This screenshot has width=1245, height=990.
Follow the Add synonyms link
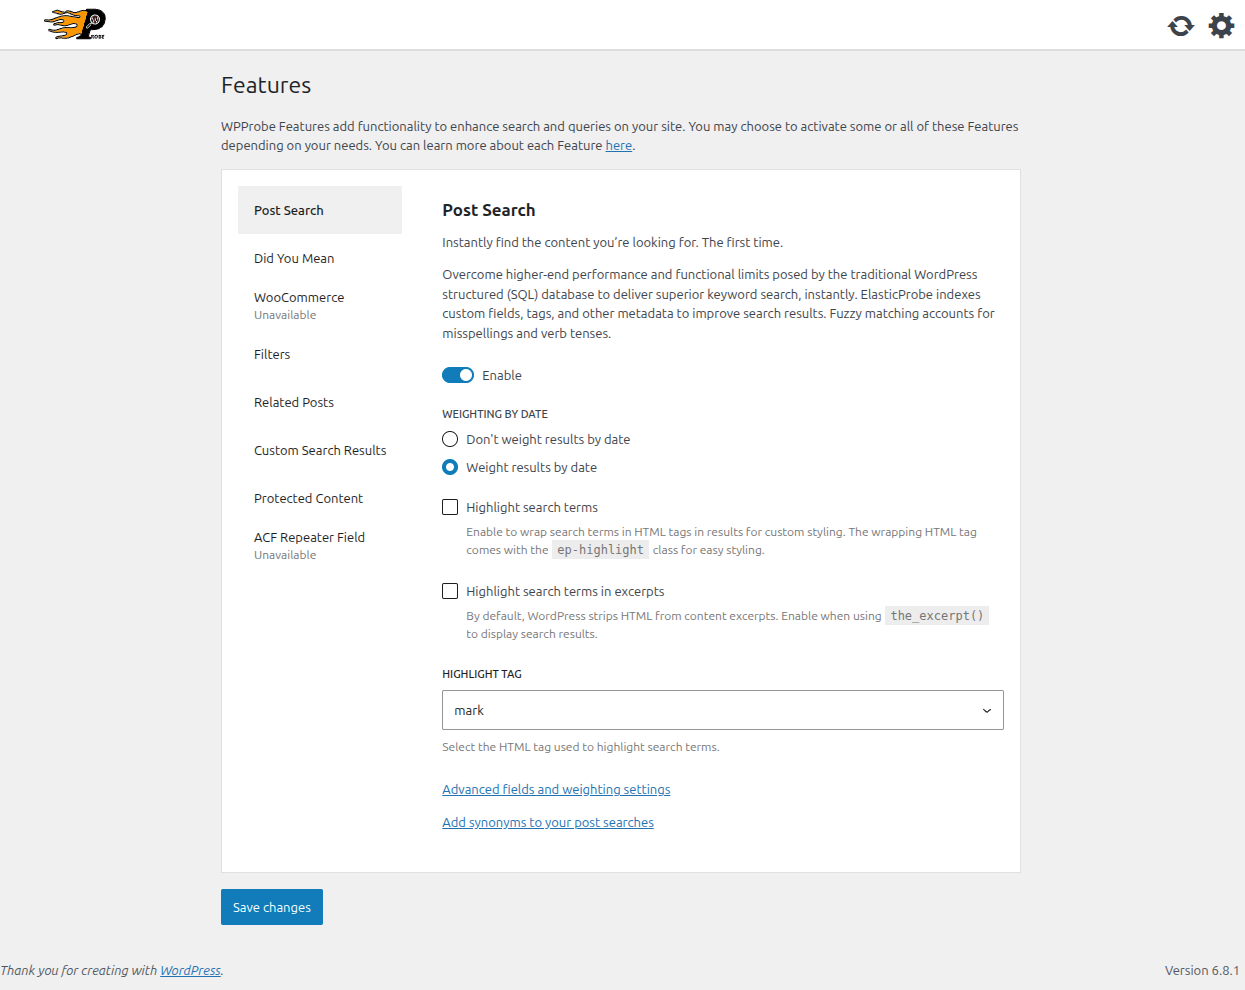(548, 822)
